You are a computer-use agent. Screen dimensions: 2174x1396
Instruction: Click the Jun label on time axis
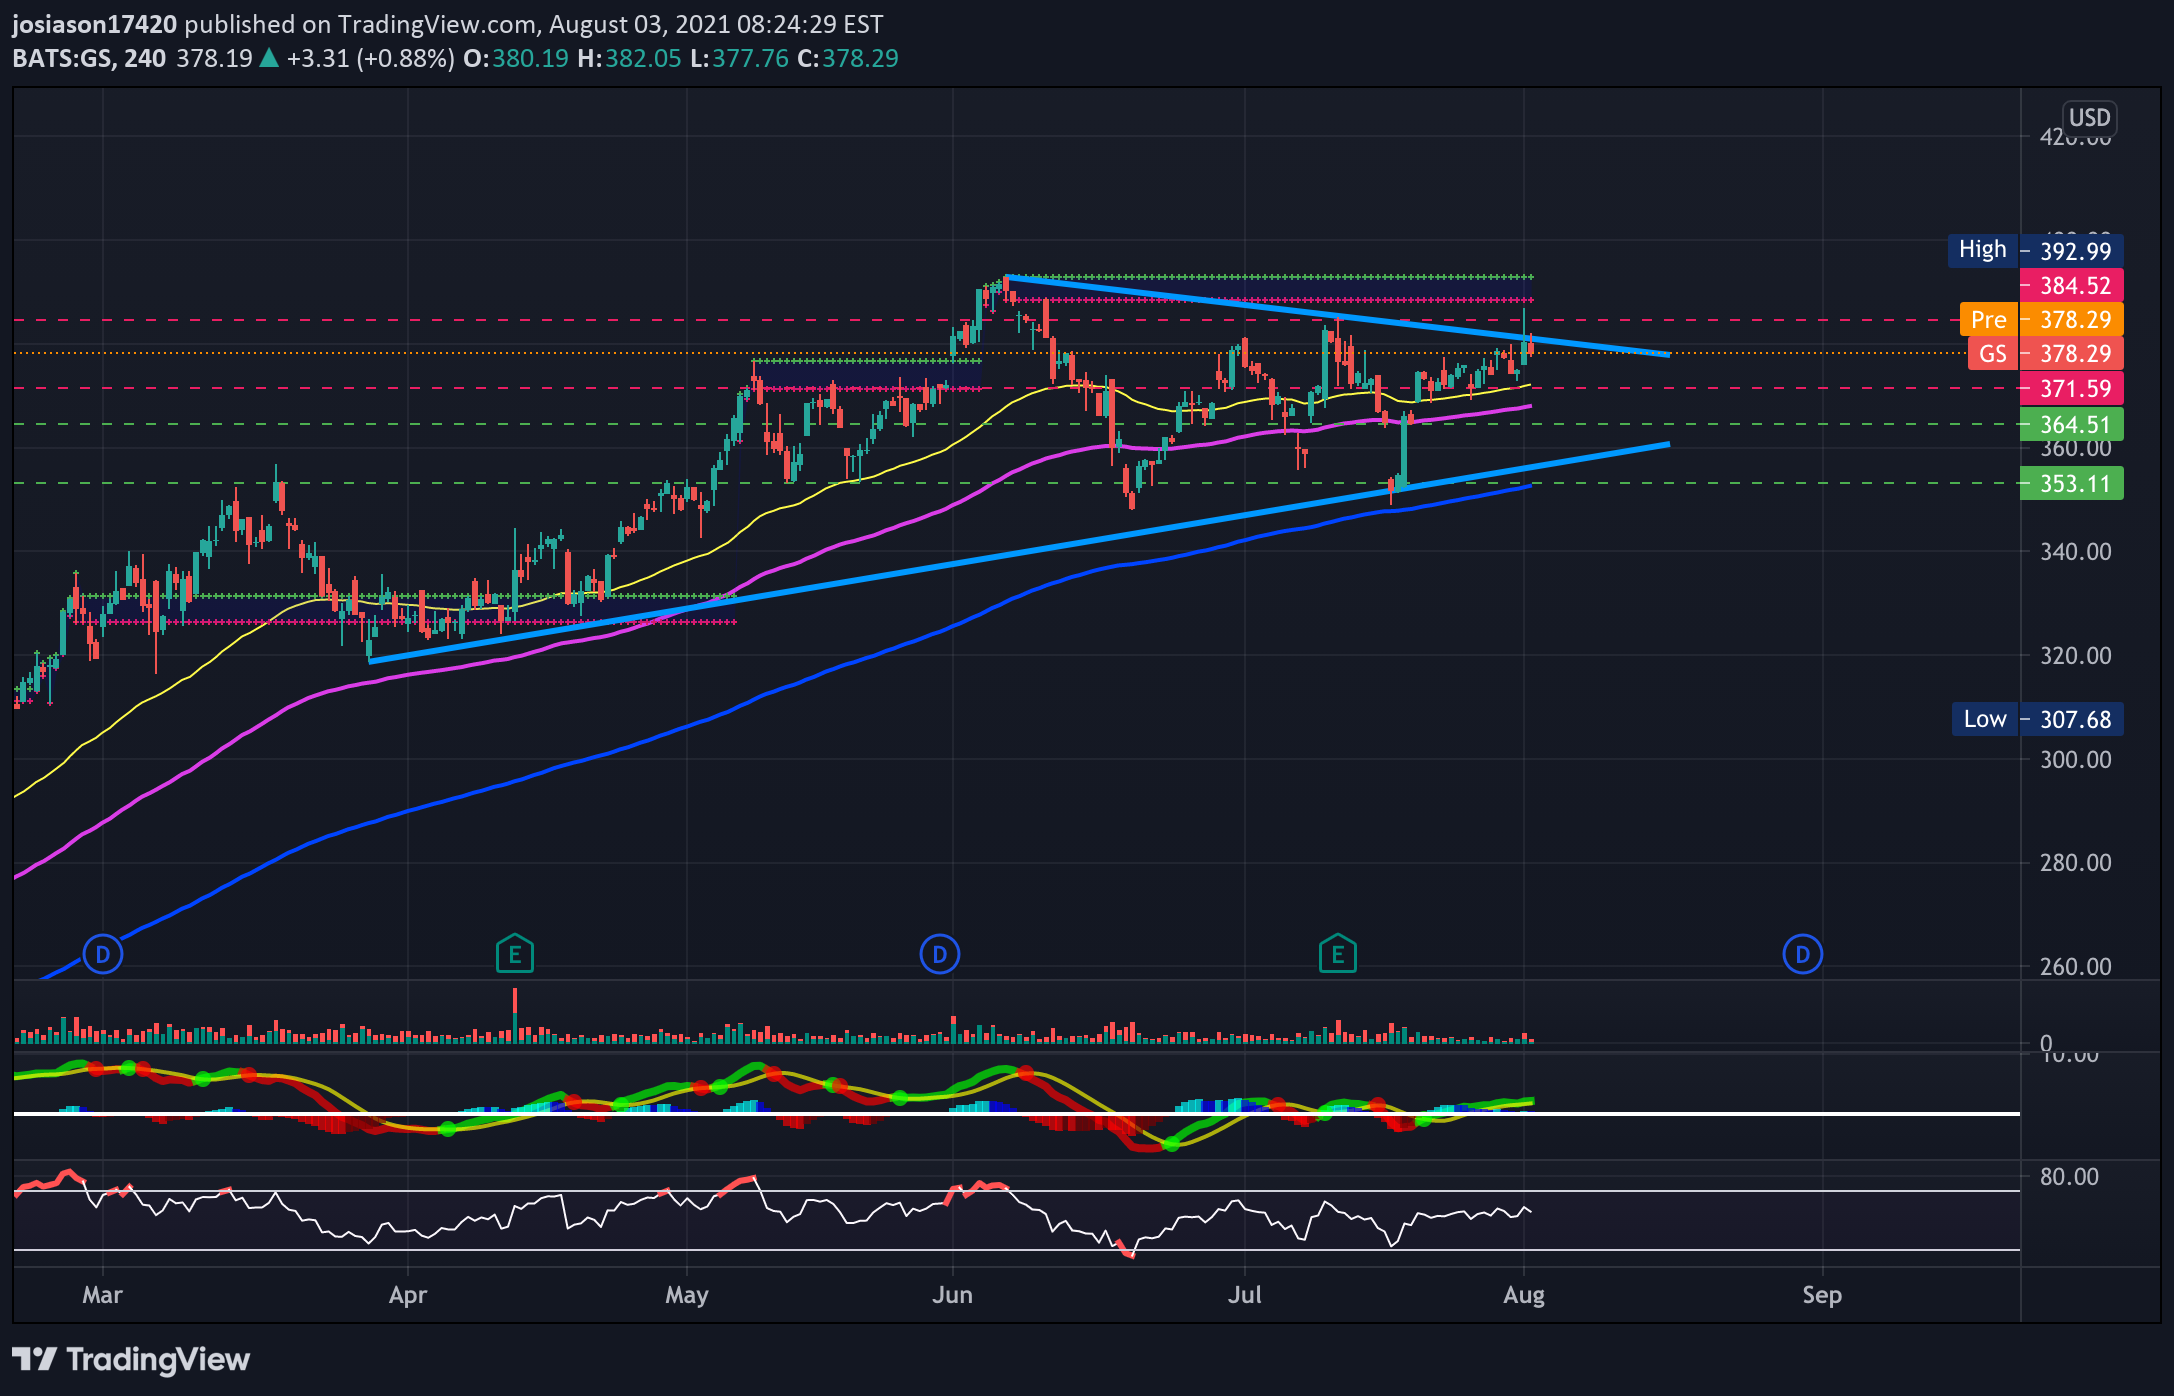click(x=952, y=1294)
